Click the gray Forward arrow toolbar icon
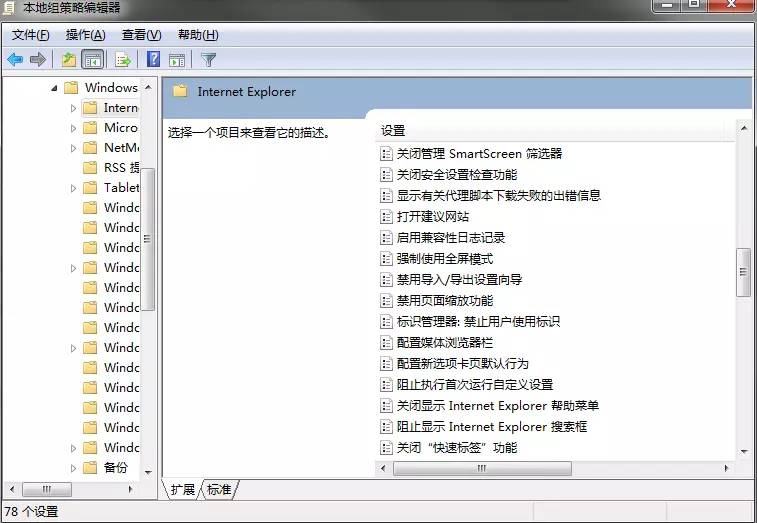Image resolution: width=757 pixels, height=523 pixels. [38, 60]
